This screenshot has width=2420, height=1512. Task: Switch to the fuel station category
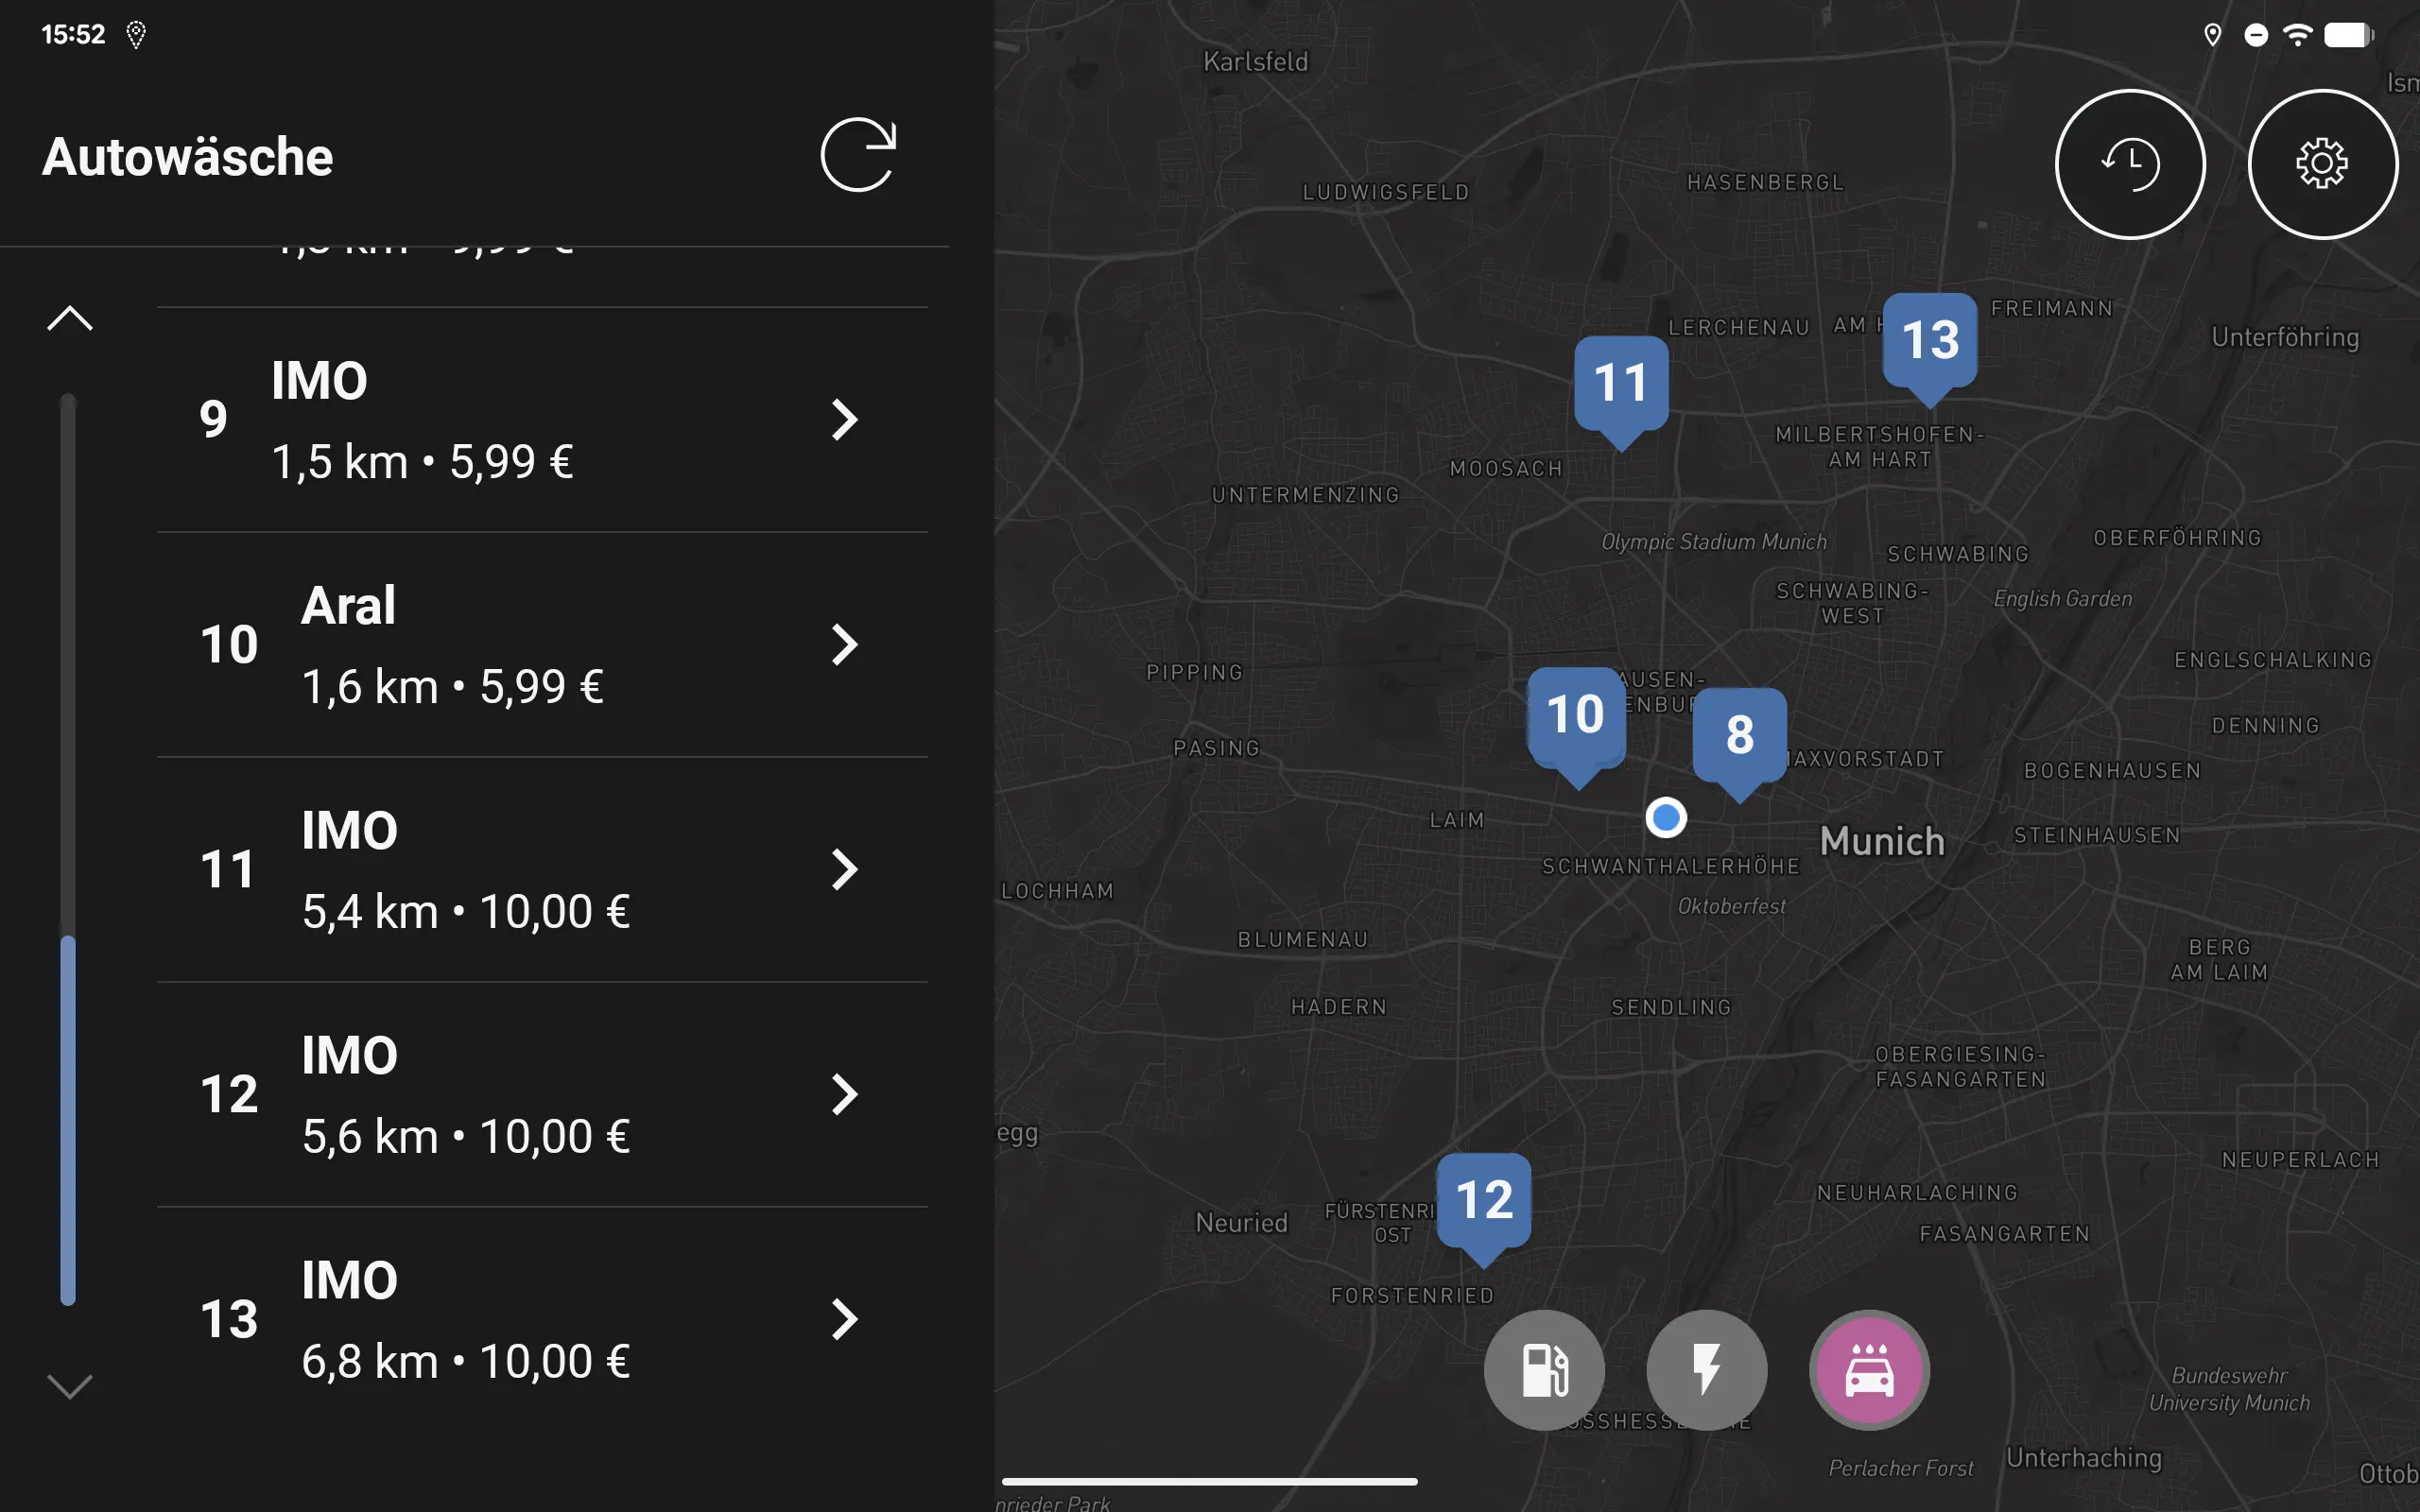coord(1544,1369)
